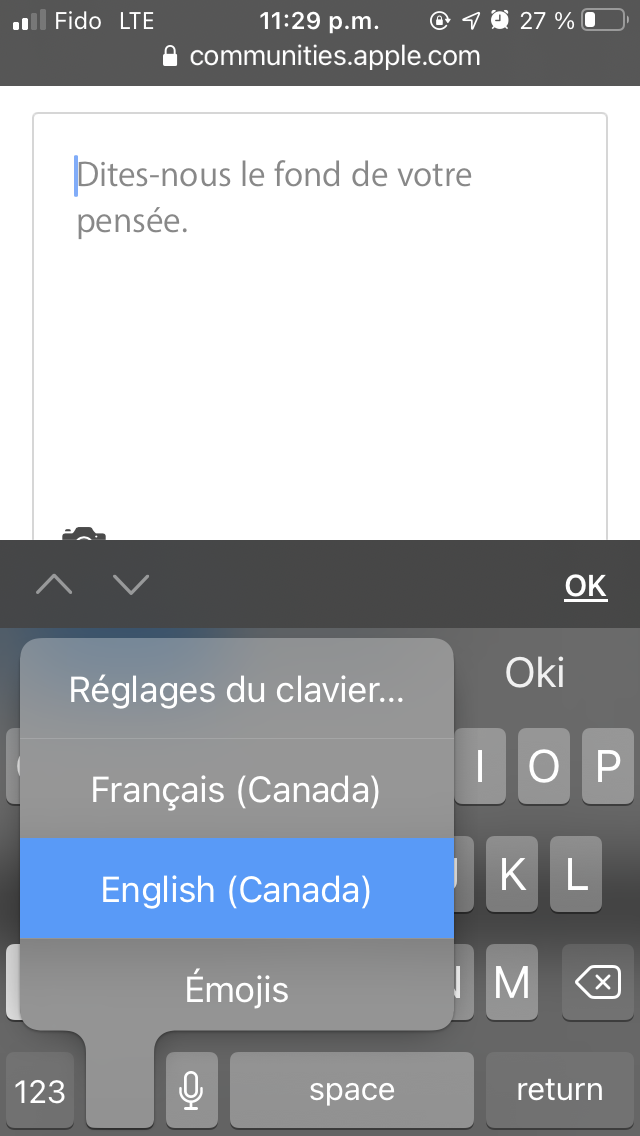
Task: Jump to next field with down chevron
Action: (131, 584)
